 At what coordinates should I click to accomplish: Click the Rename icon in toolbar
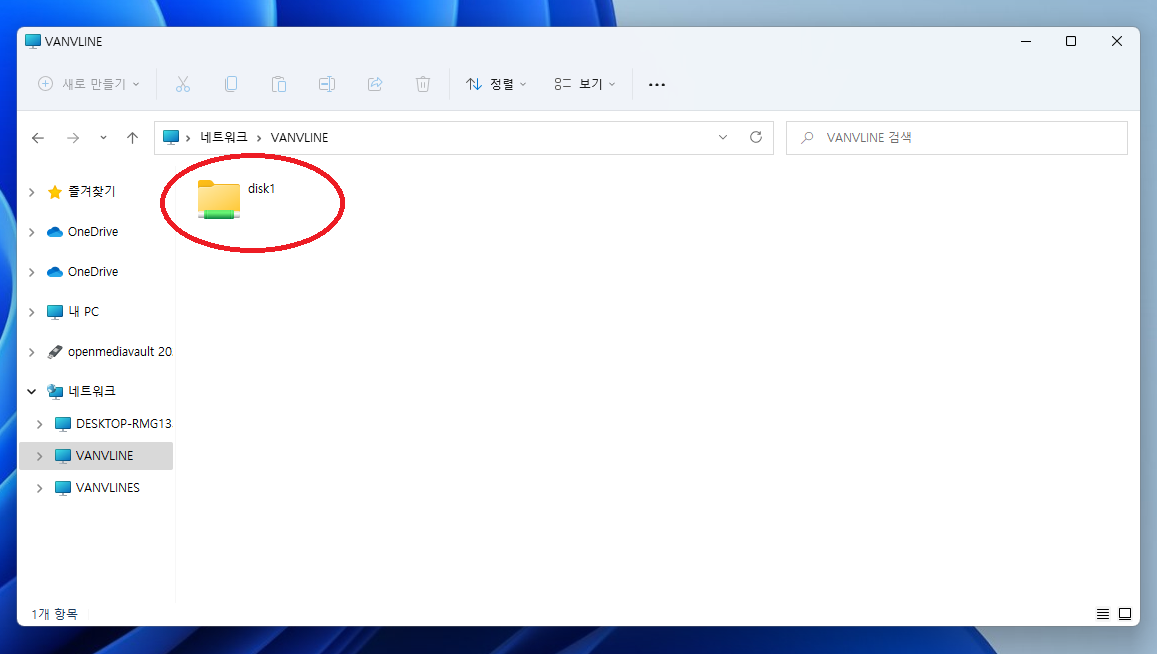coord(327,84)
